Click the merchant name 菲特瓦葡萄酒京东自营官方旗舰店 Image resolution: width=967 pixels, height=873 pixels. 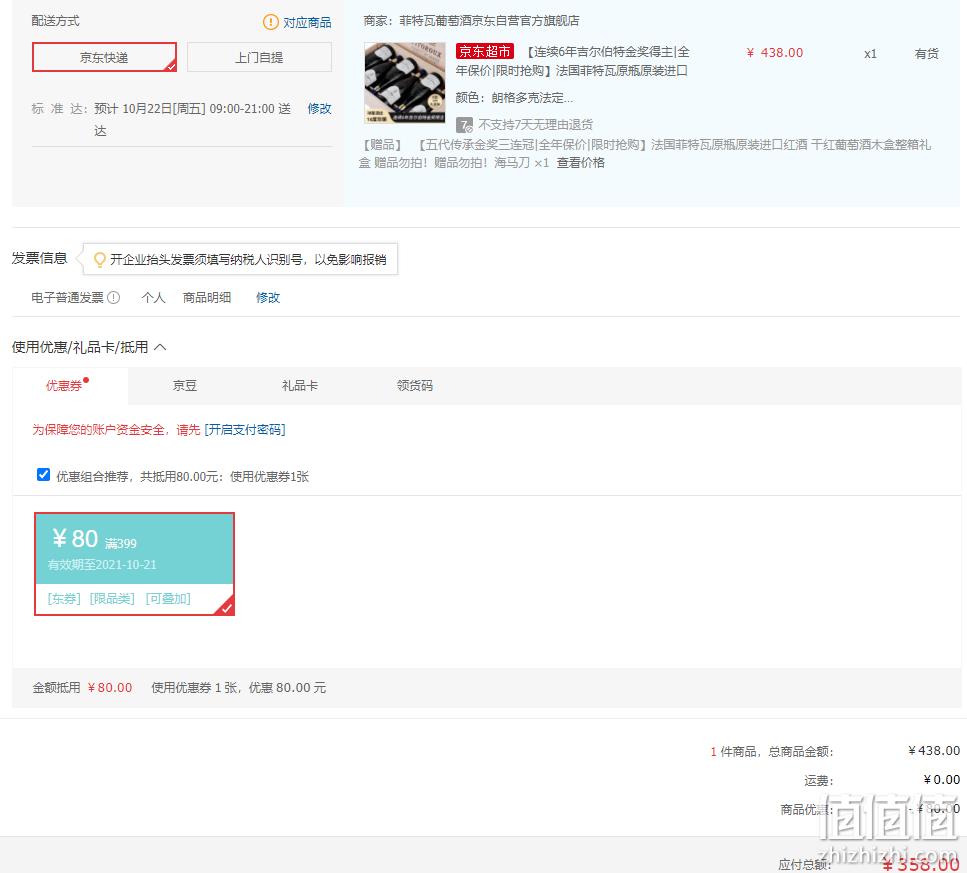click(490, 21)
